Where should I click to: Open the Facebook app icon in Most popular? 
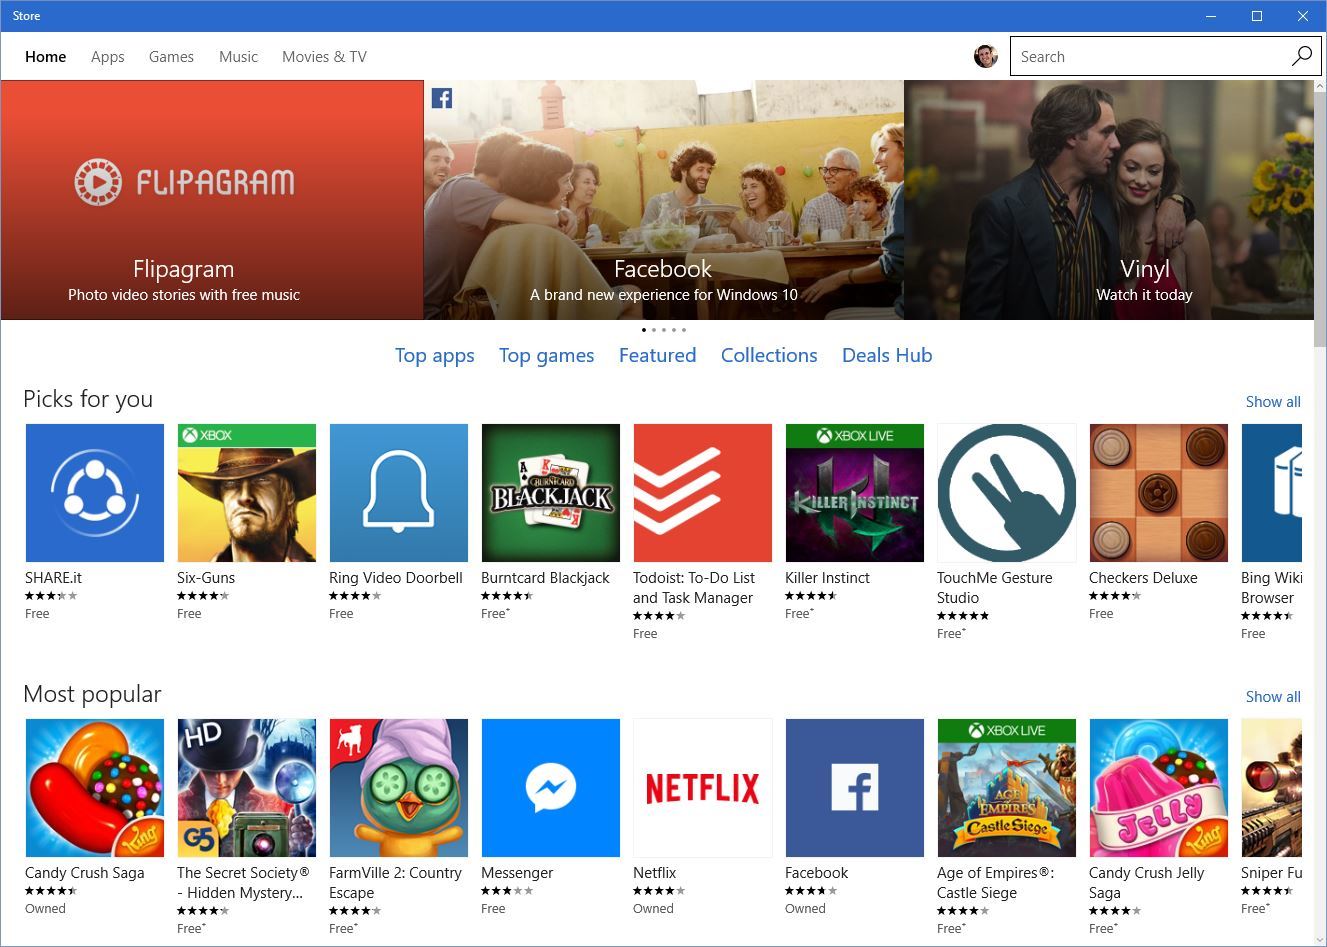tap(854, 787)
